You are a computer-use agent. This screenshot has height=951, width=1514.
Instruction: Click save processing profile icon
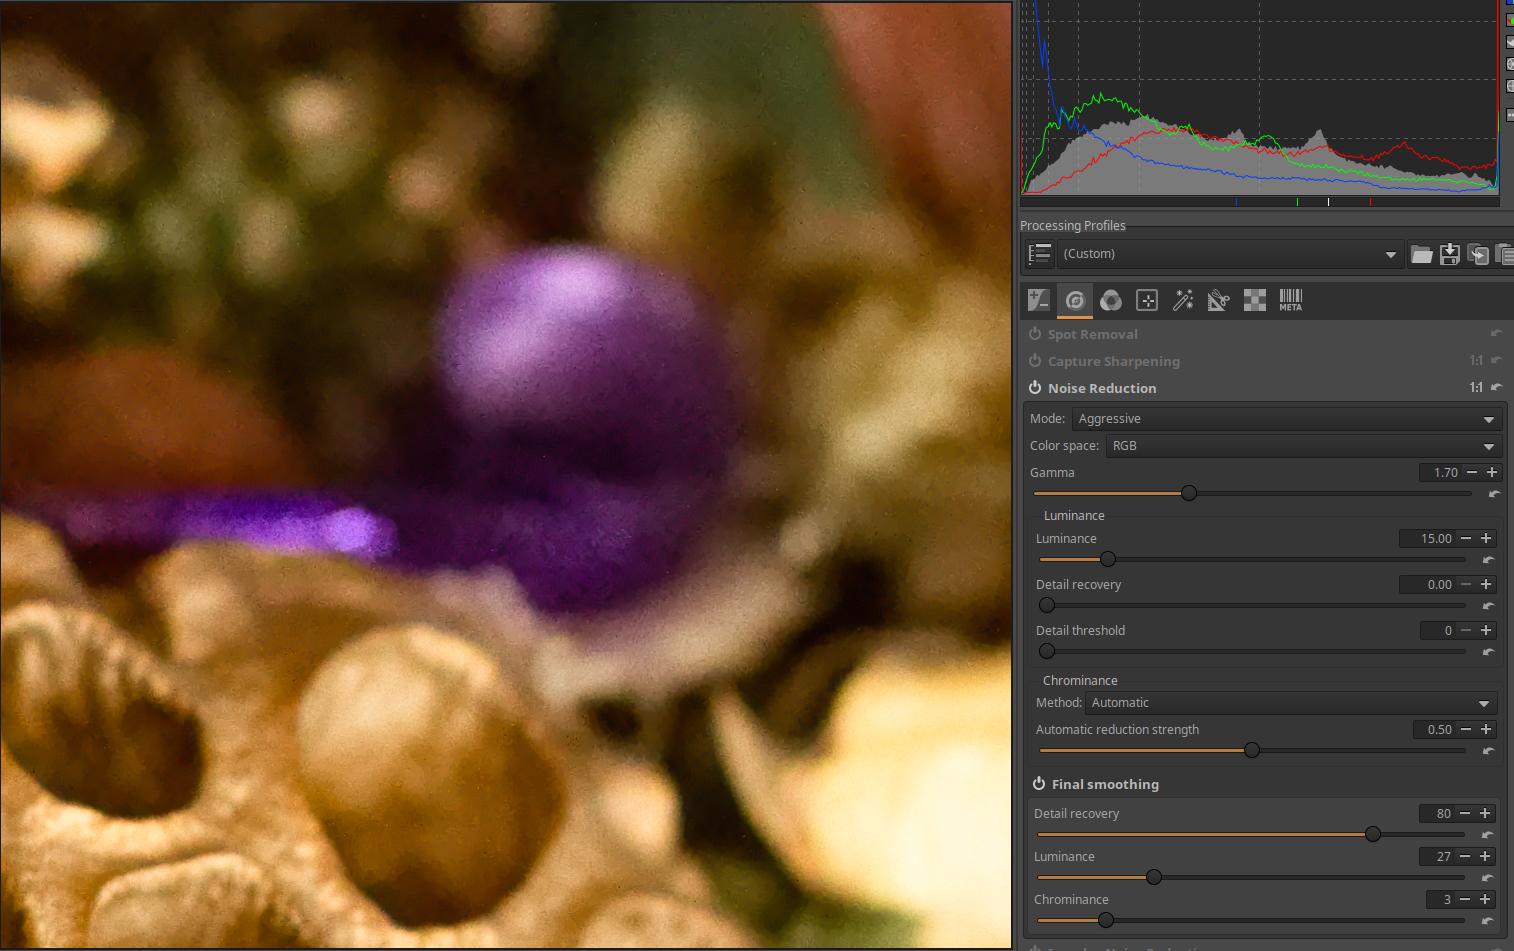coord(1449,255)
